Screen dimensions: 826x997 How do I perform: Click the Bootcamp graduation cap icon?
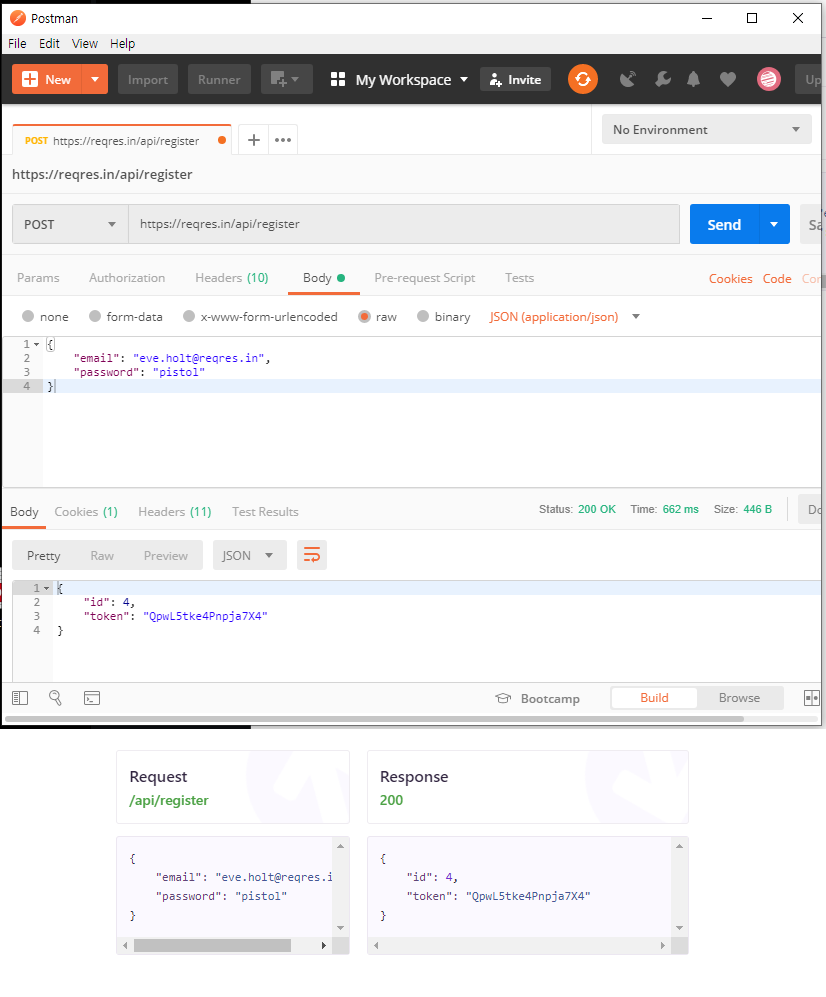[503, 698]
